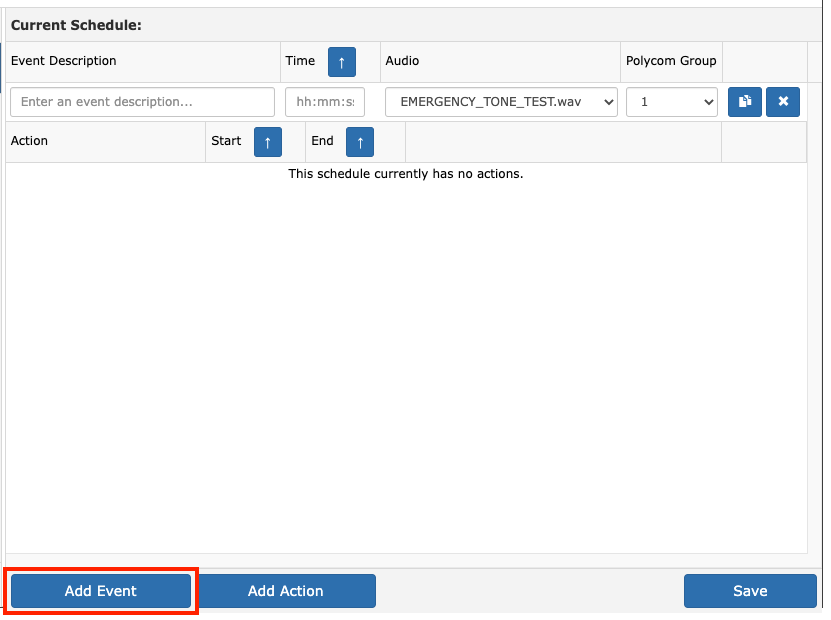This screenshot has height=620, width=831.
Task: Expand the Polycom Group dropdown showing 1
Action: coord(671,102)
